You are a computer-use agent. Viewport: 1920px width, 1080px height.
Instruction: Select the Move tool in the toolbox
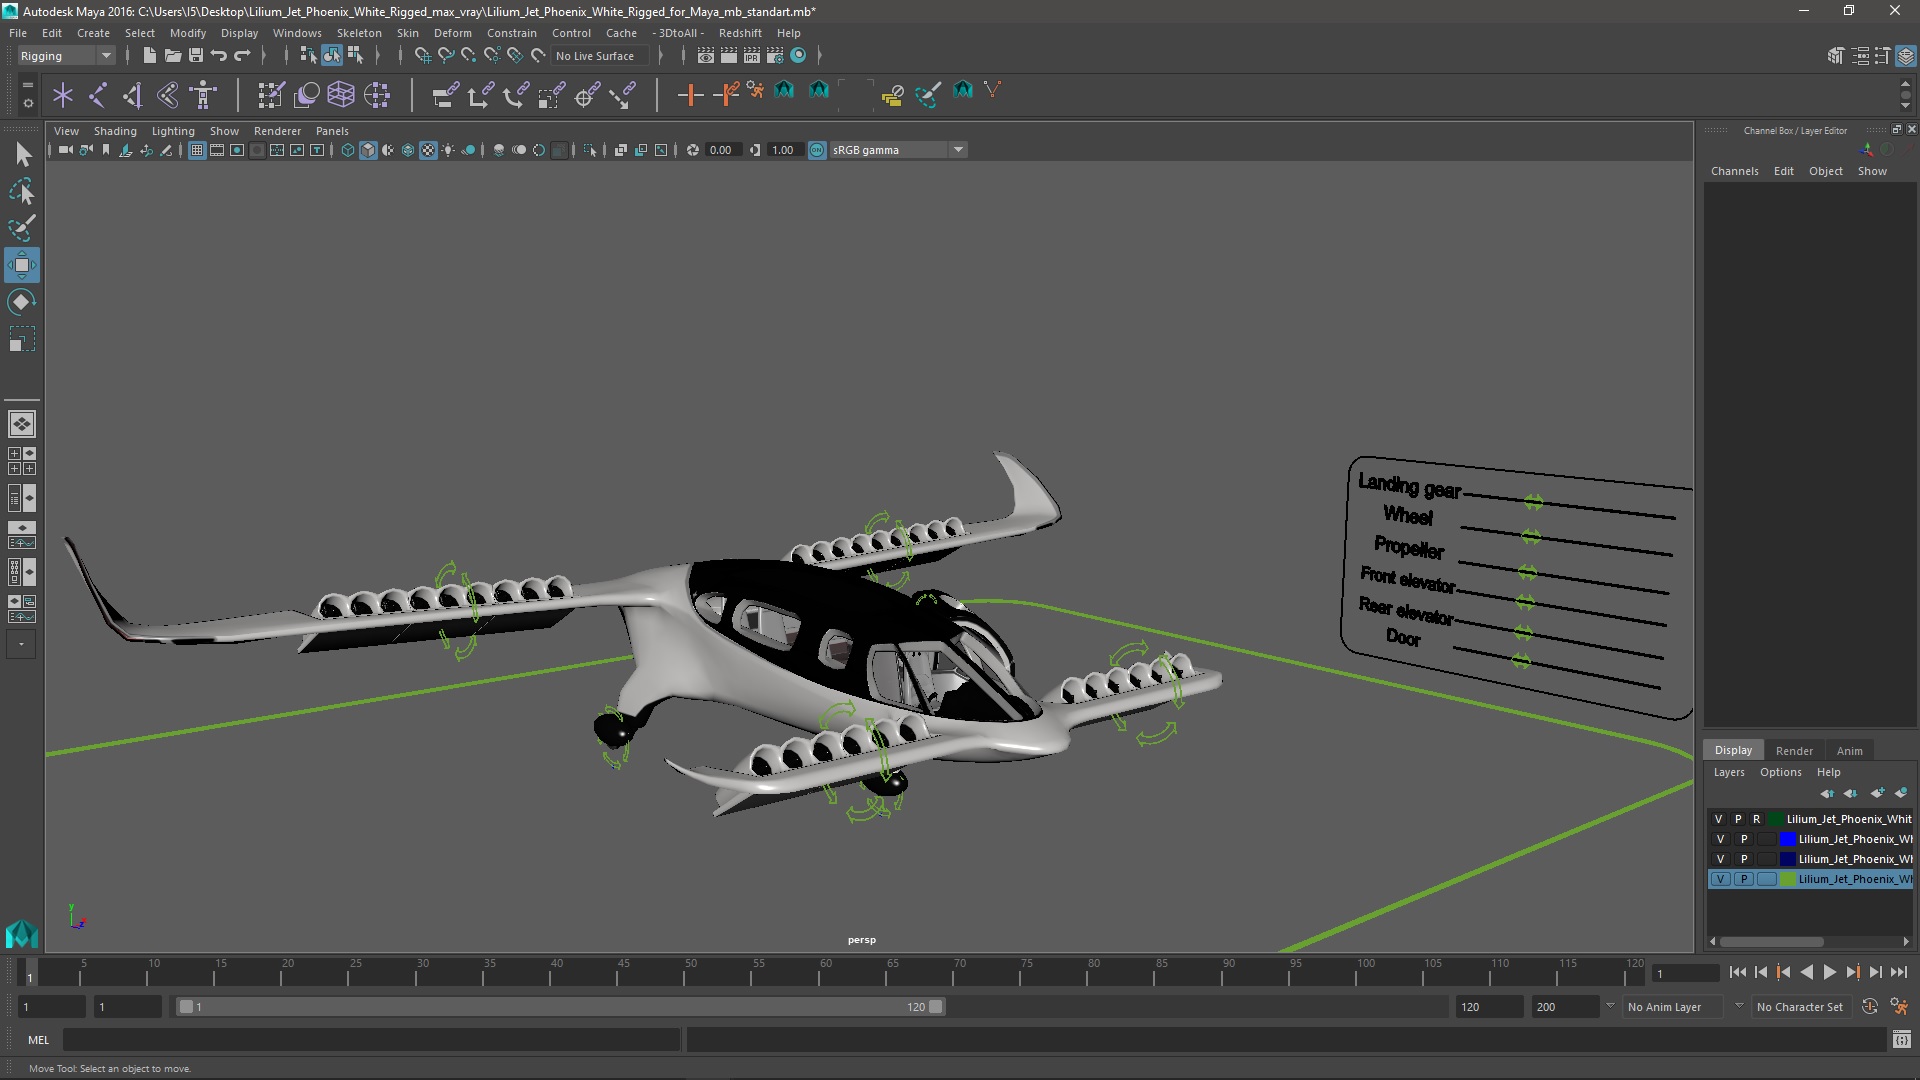point(21,265)
